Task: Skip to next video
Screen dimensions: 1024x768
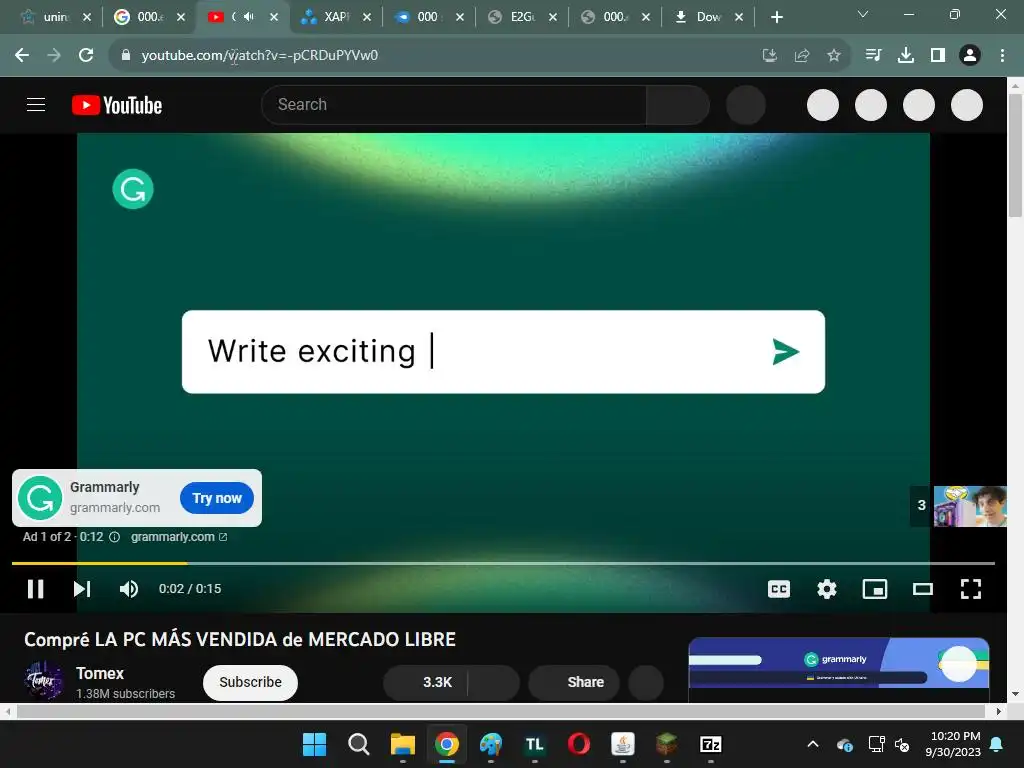Action: click(x=82, y=589)
